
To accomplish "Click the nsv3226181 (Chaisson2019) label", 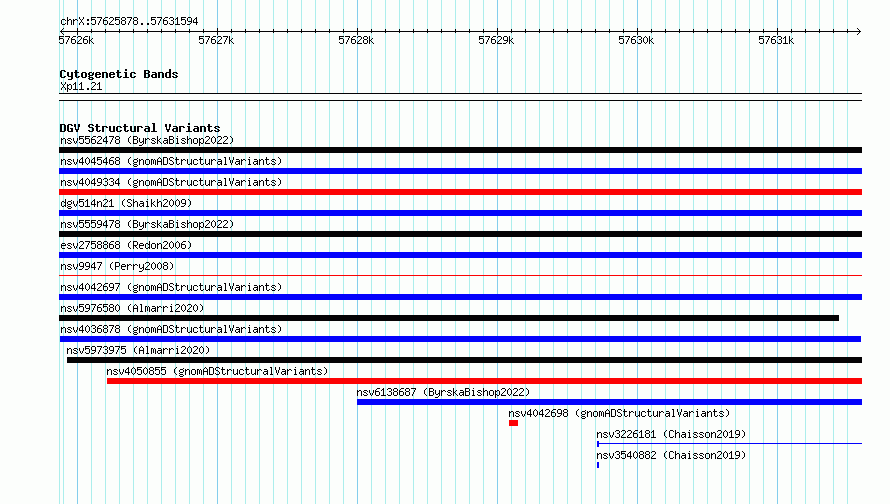I will point(671,434).
